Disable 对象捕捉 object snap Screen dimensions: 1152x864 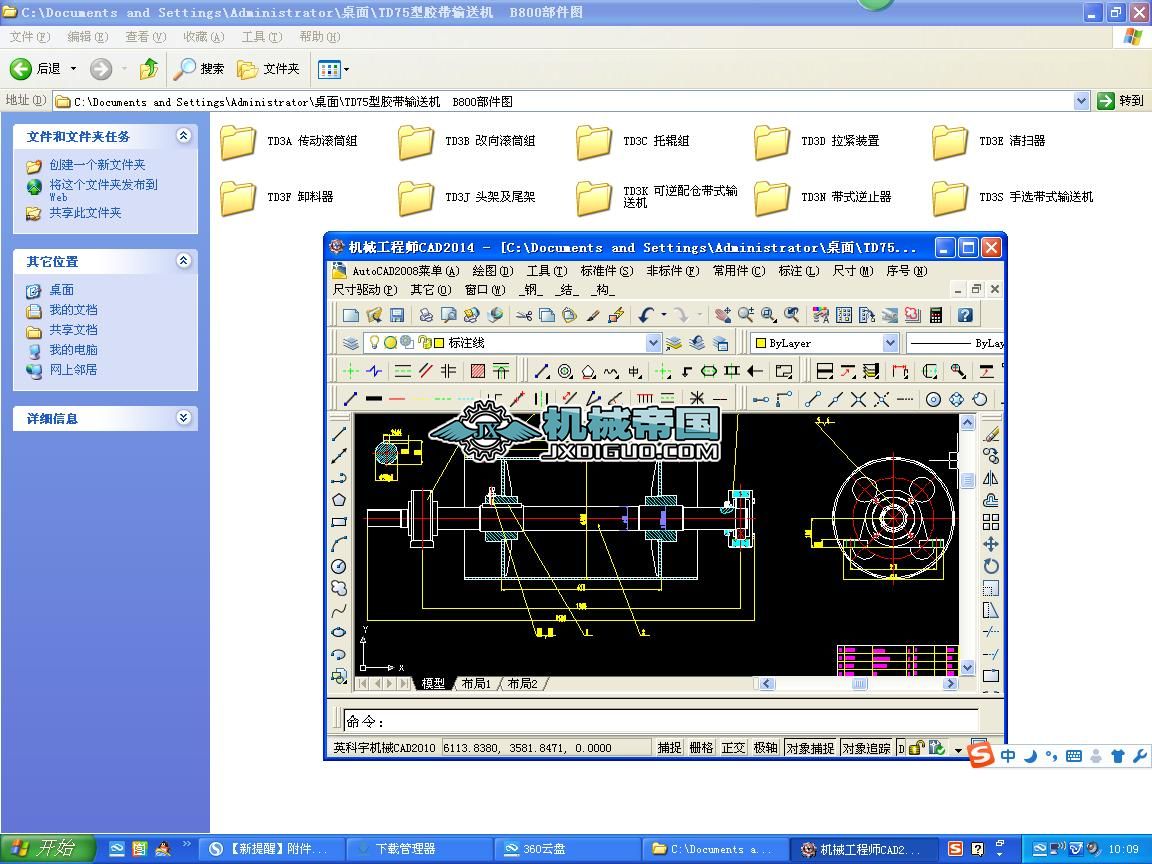(809, 748)
